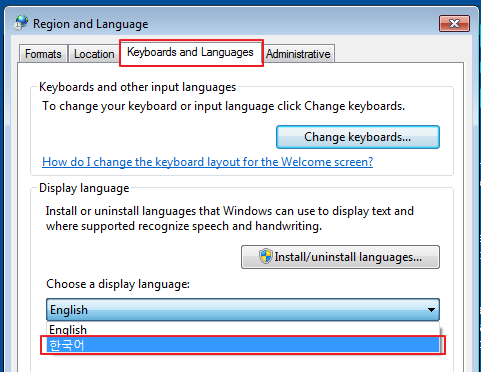Select 한국어 in the display language list
Viewport: 481px width, 372px height.
(243, 345)
